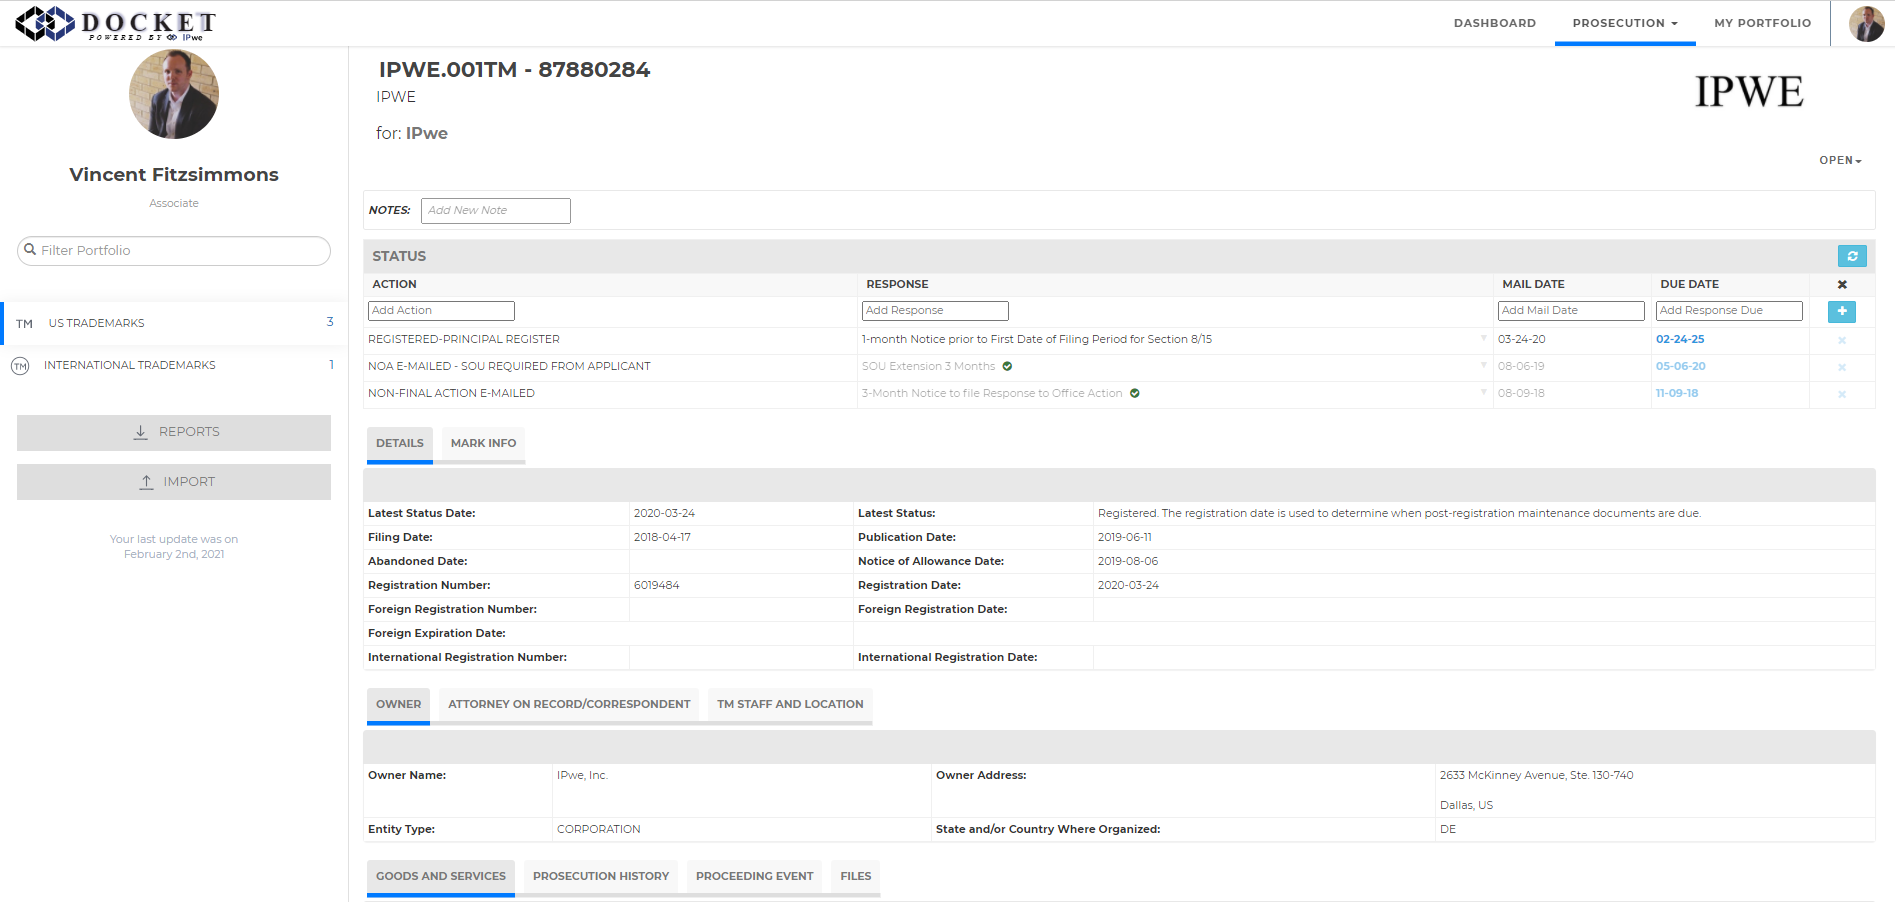Click the green check next to SOU Extension 3 Months
Image resolution: width=1895 pixels, height=902 pixels.
point(1007,367)
